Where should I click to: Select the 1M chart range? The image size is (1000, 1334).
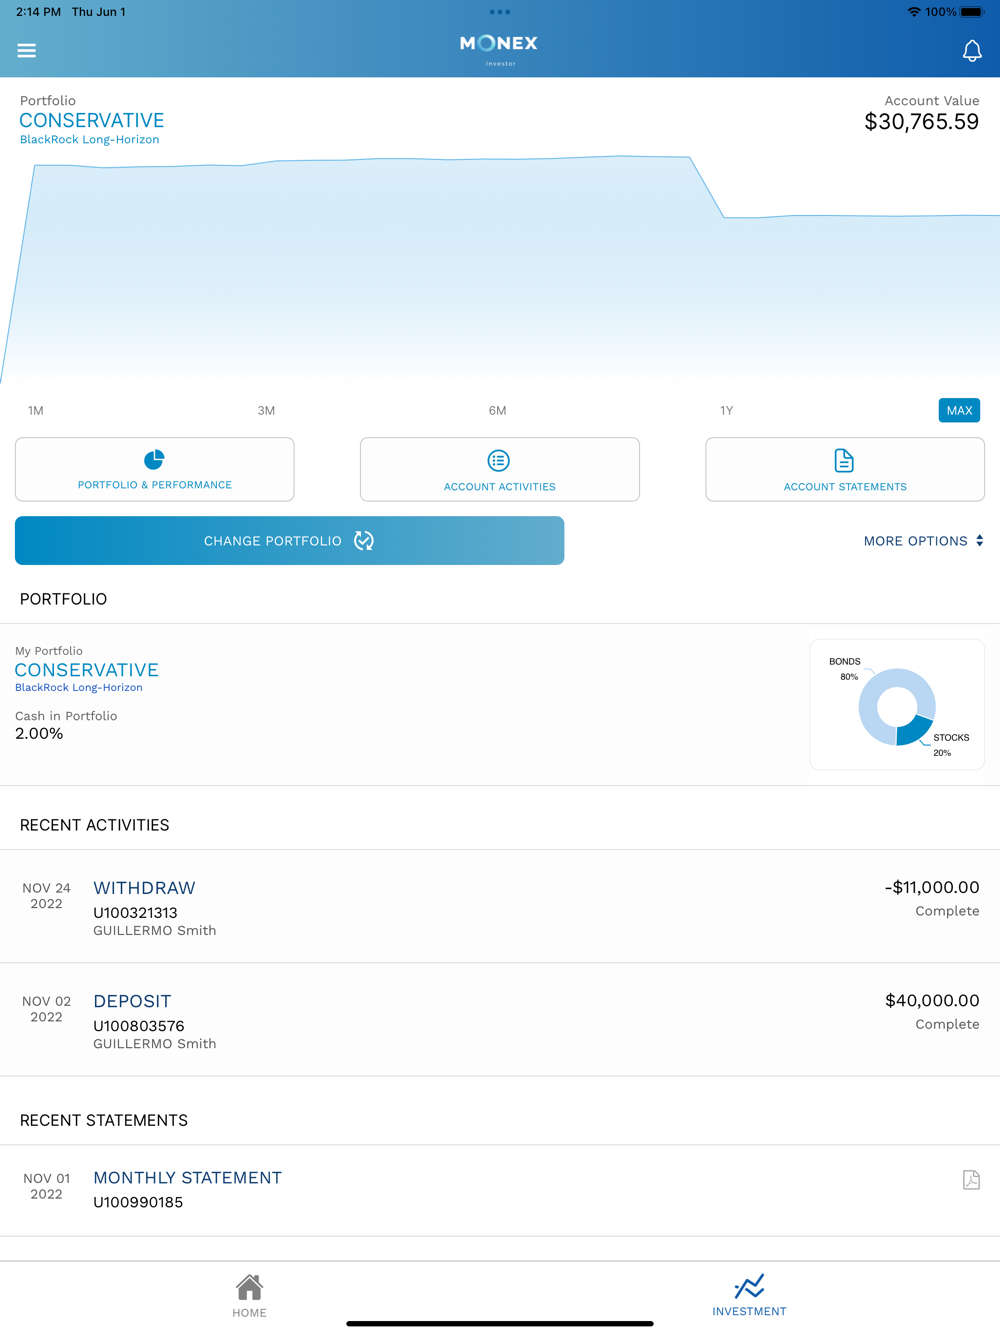[x=36, y=411]
